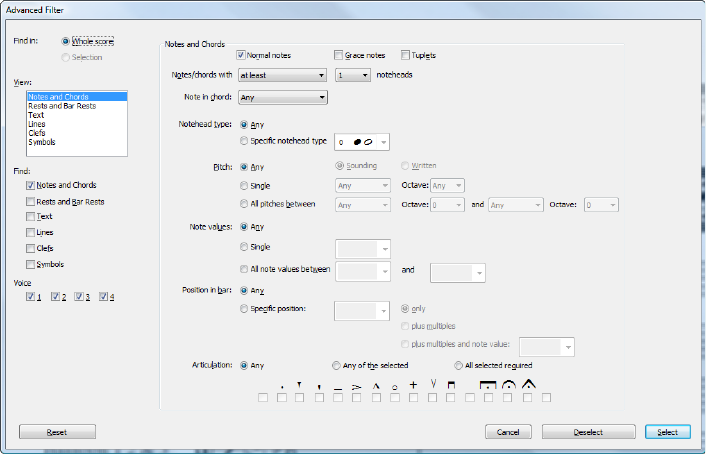The image size is (706, 454).
Task: Choose Specific notehead type radio button
Action: coord(244,141)
